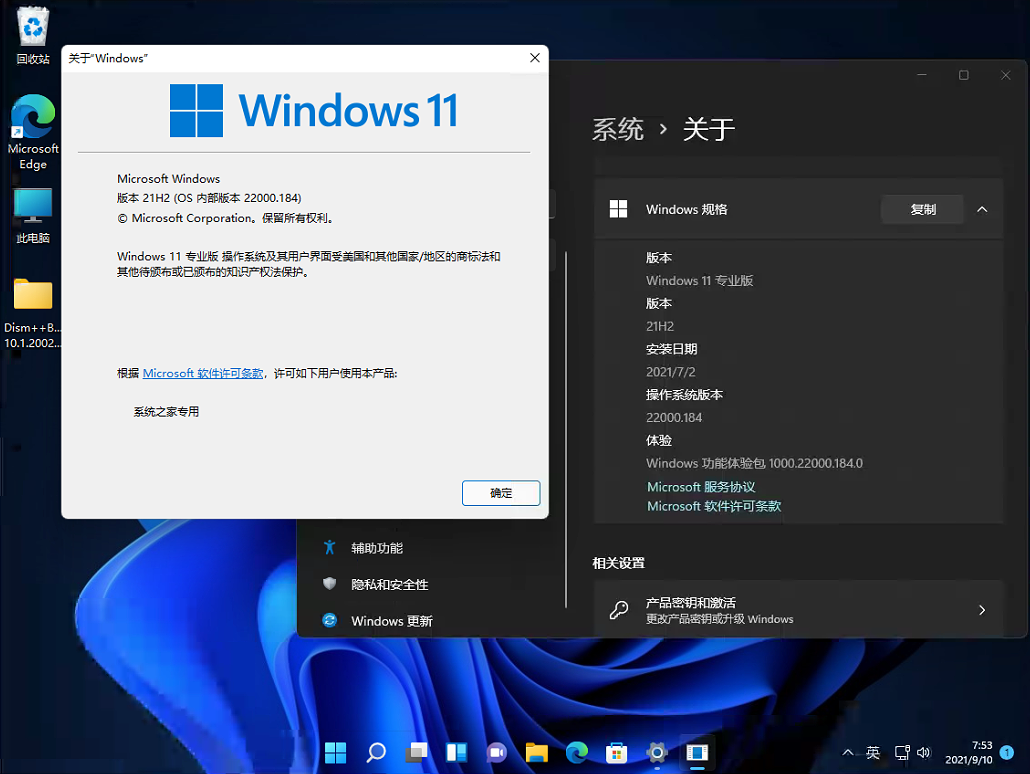This screenshot has width=1030, height=774.
Task: Click 2021/7/2 install date value
Action: (670, 373)
